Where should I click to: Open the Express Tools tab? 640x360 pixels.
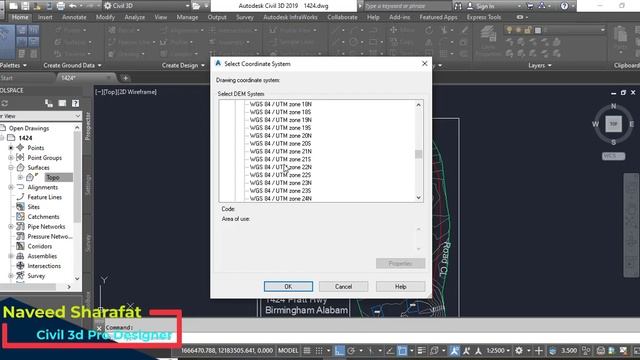coord(484,17)
